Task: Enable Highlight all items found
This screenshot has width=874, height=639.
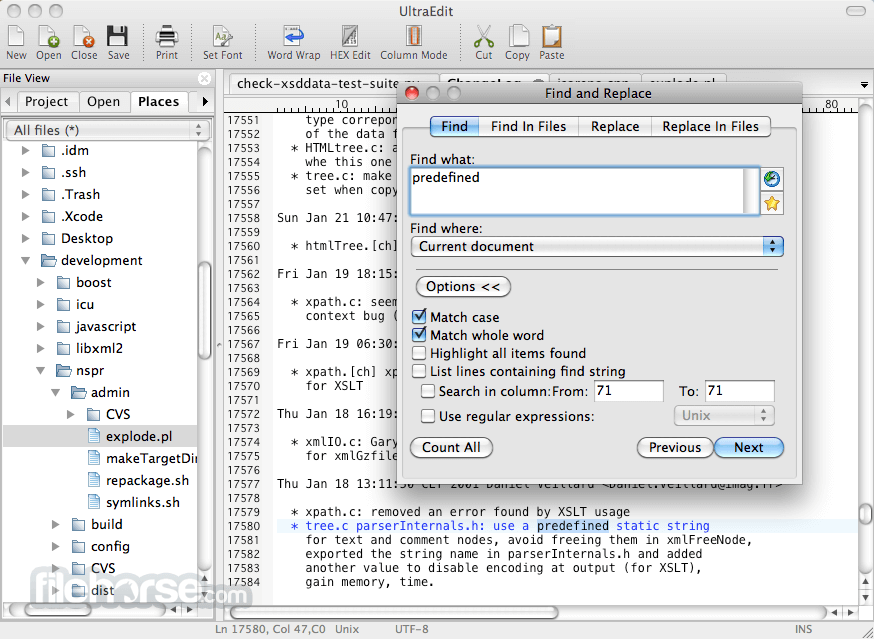Action: (419, 353)
